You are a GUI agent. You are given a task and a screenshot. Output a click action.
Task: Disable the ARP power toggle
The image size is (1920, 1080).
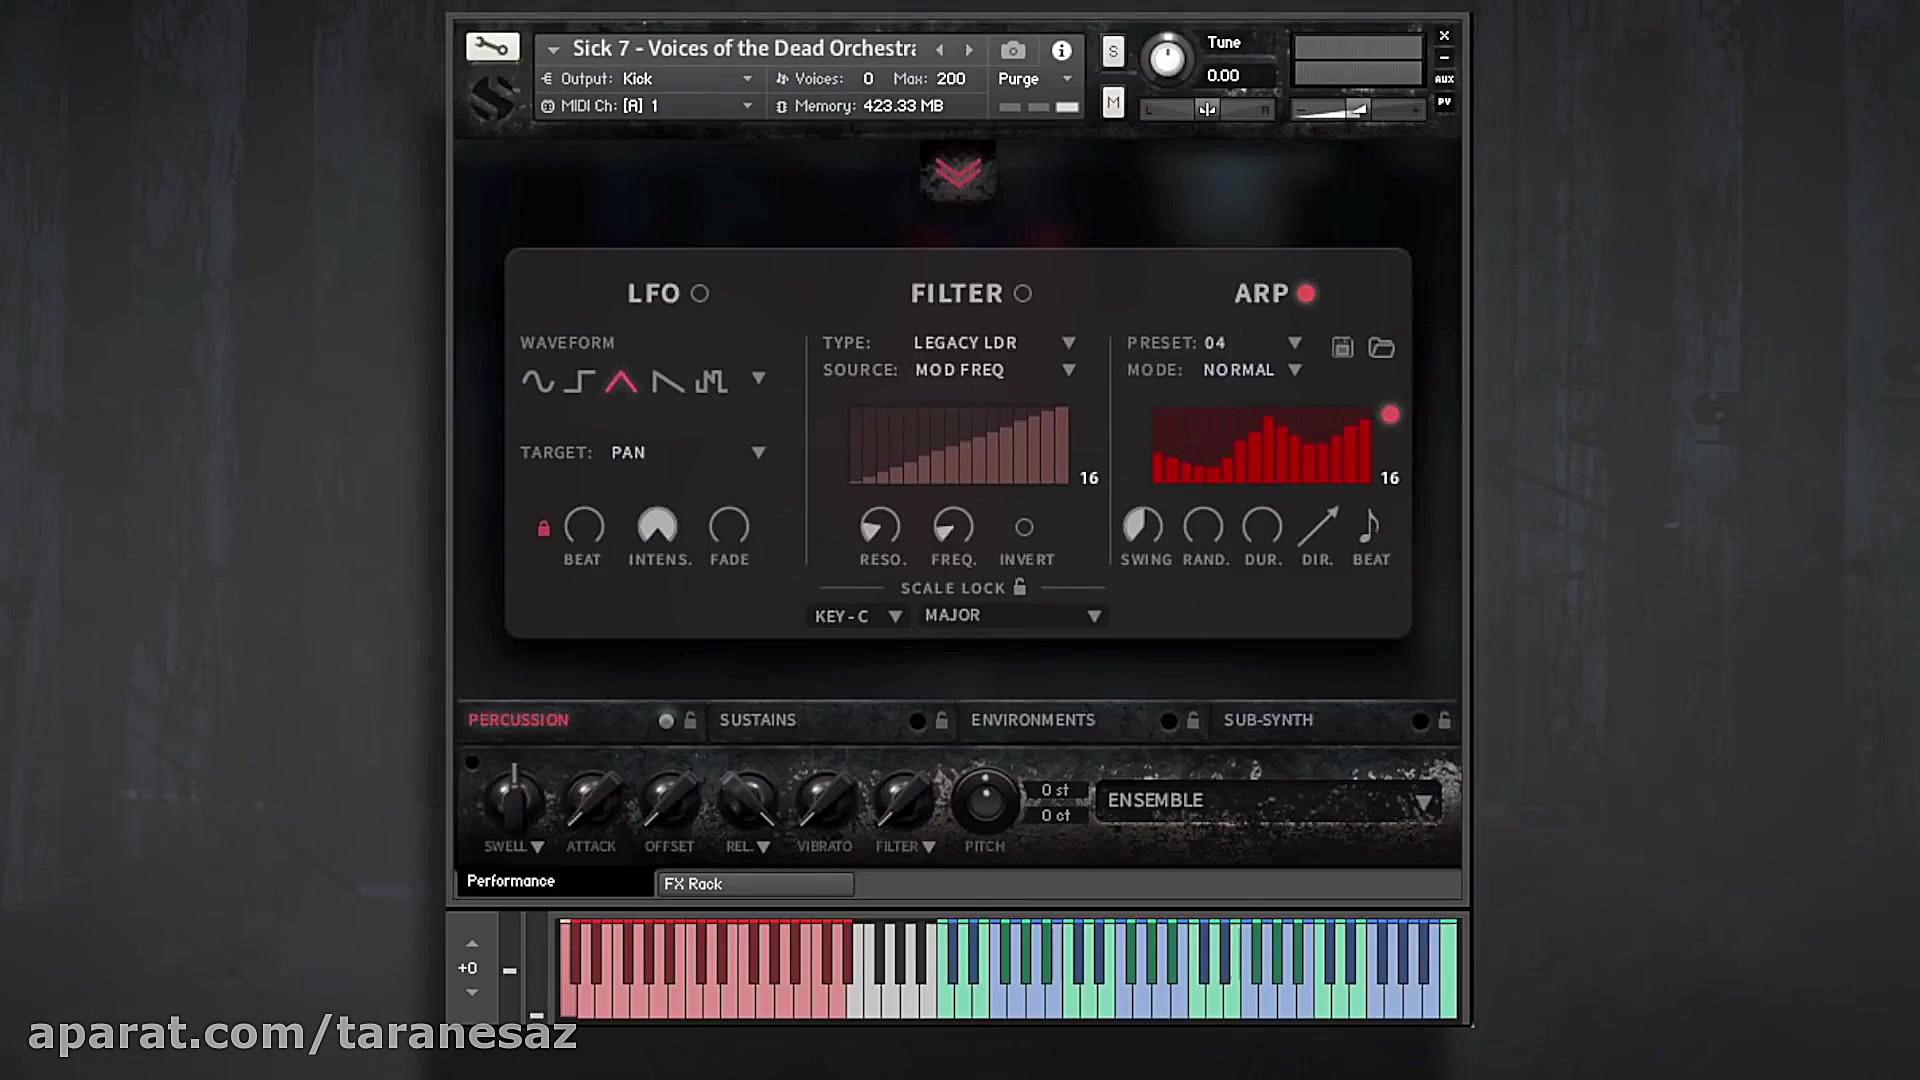point(1306,293)
